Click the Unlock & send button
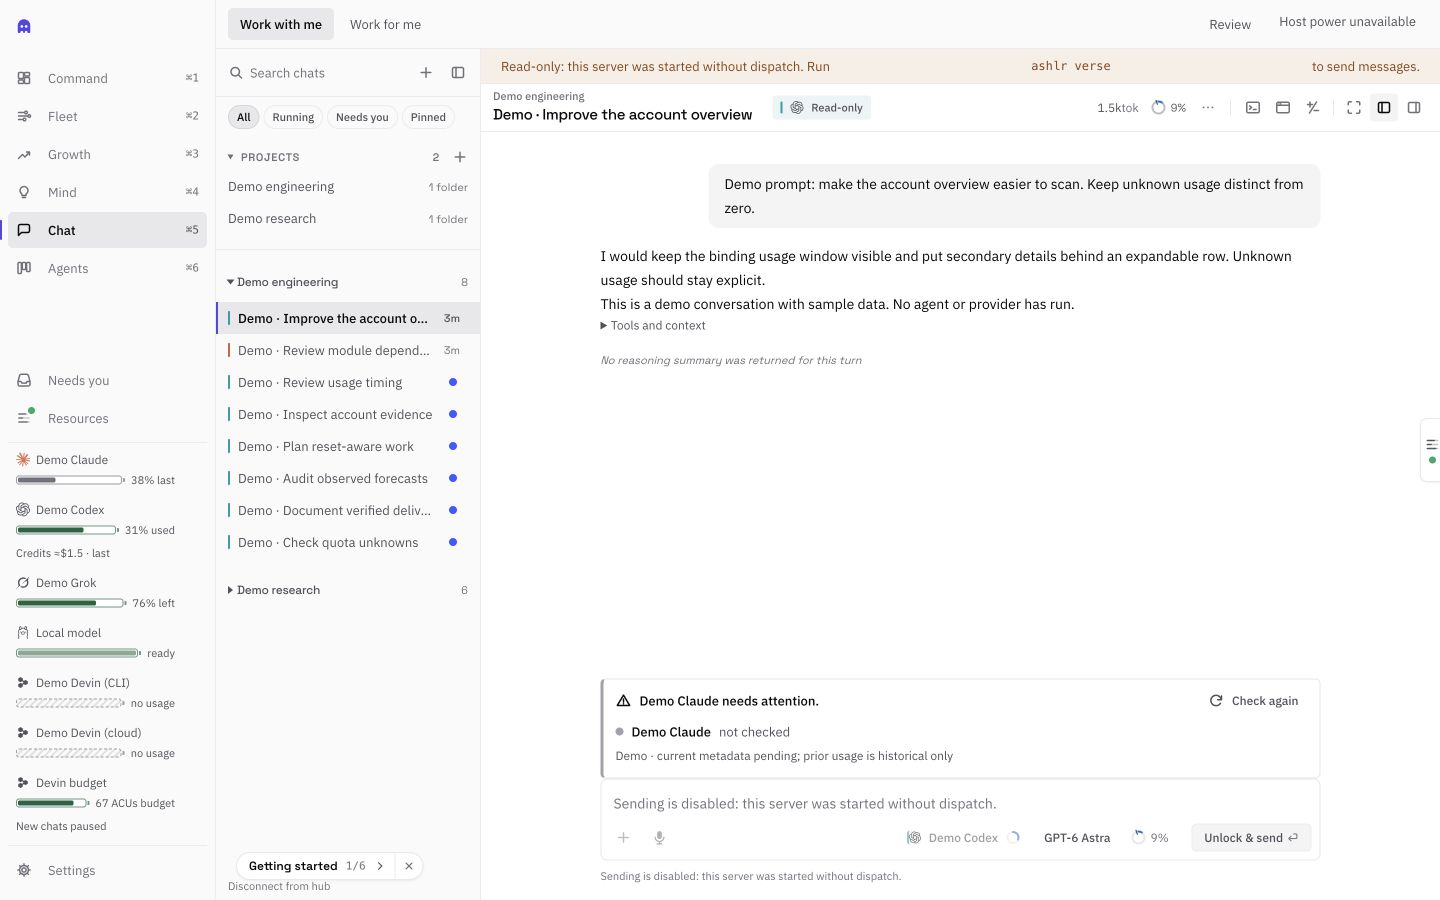 1251,838
